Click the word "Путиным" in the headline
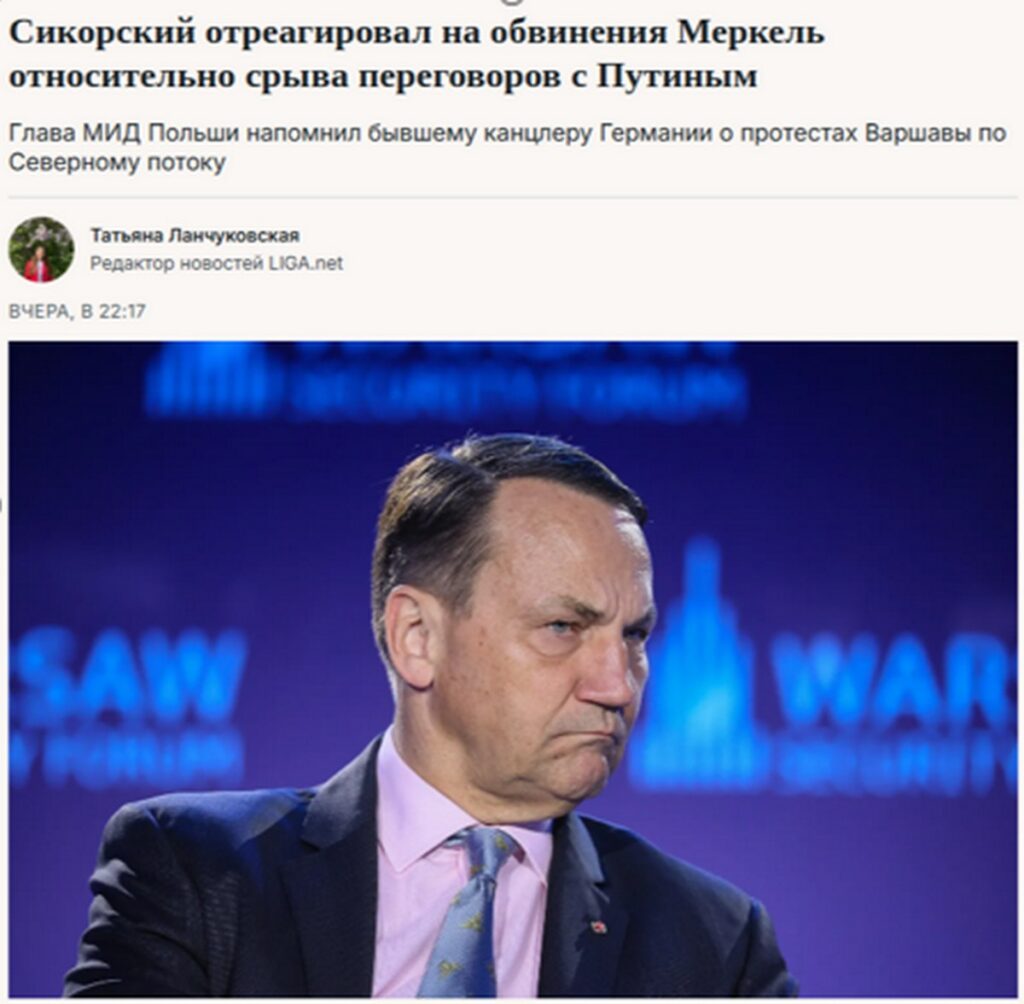1024x1004 pixels. click(677, 76)
